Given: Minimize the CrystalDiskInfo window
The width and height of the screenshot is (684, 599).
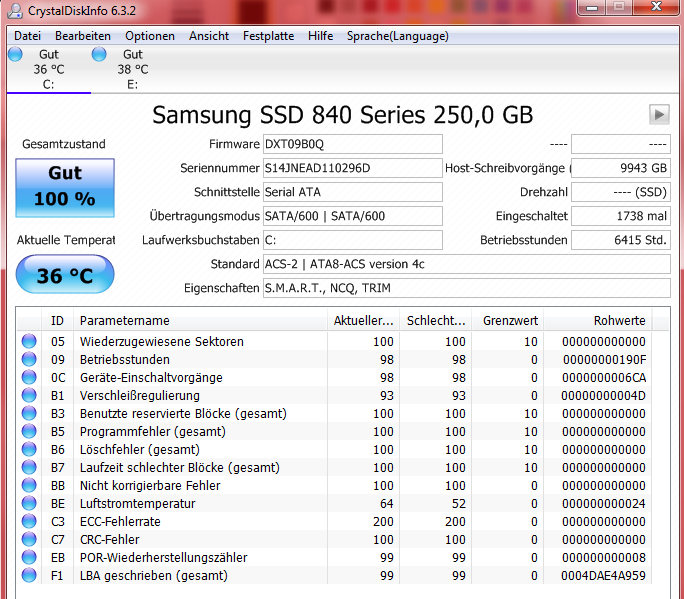Looking at the screenshot, I should (592, 7).
